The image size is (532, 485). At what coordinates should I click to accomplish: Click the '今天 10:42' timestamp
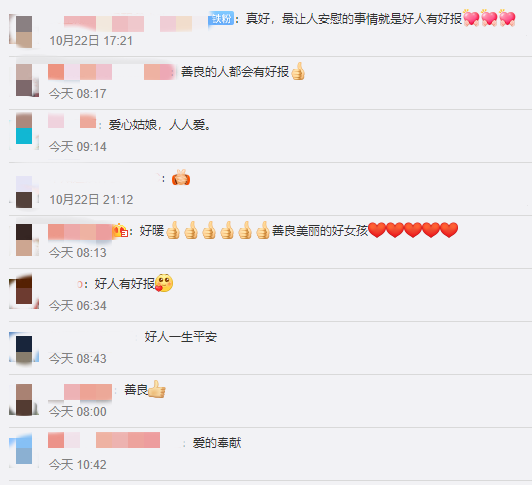tap(77, 465)
